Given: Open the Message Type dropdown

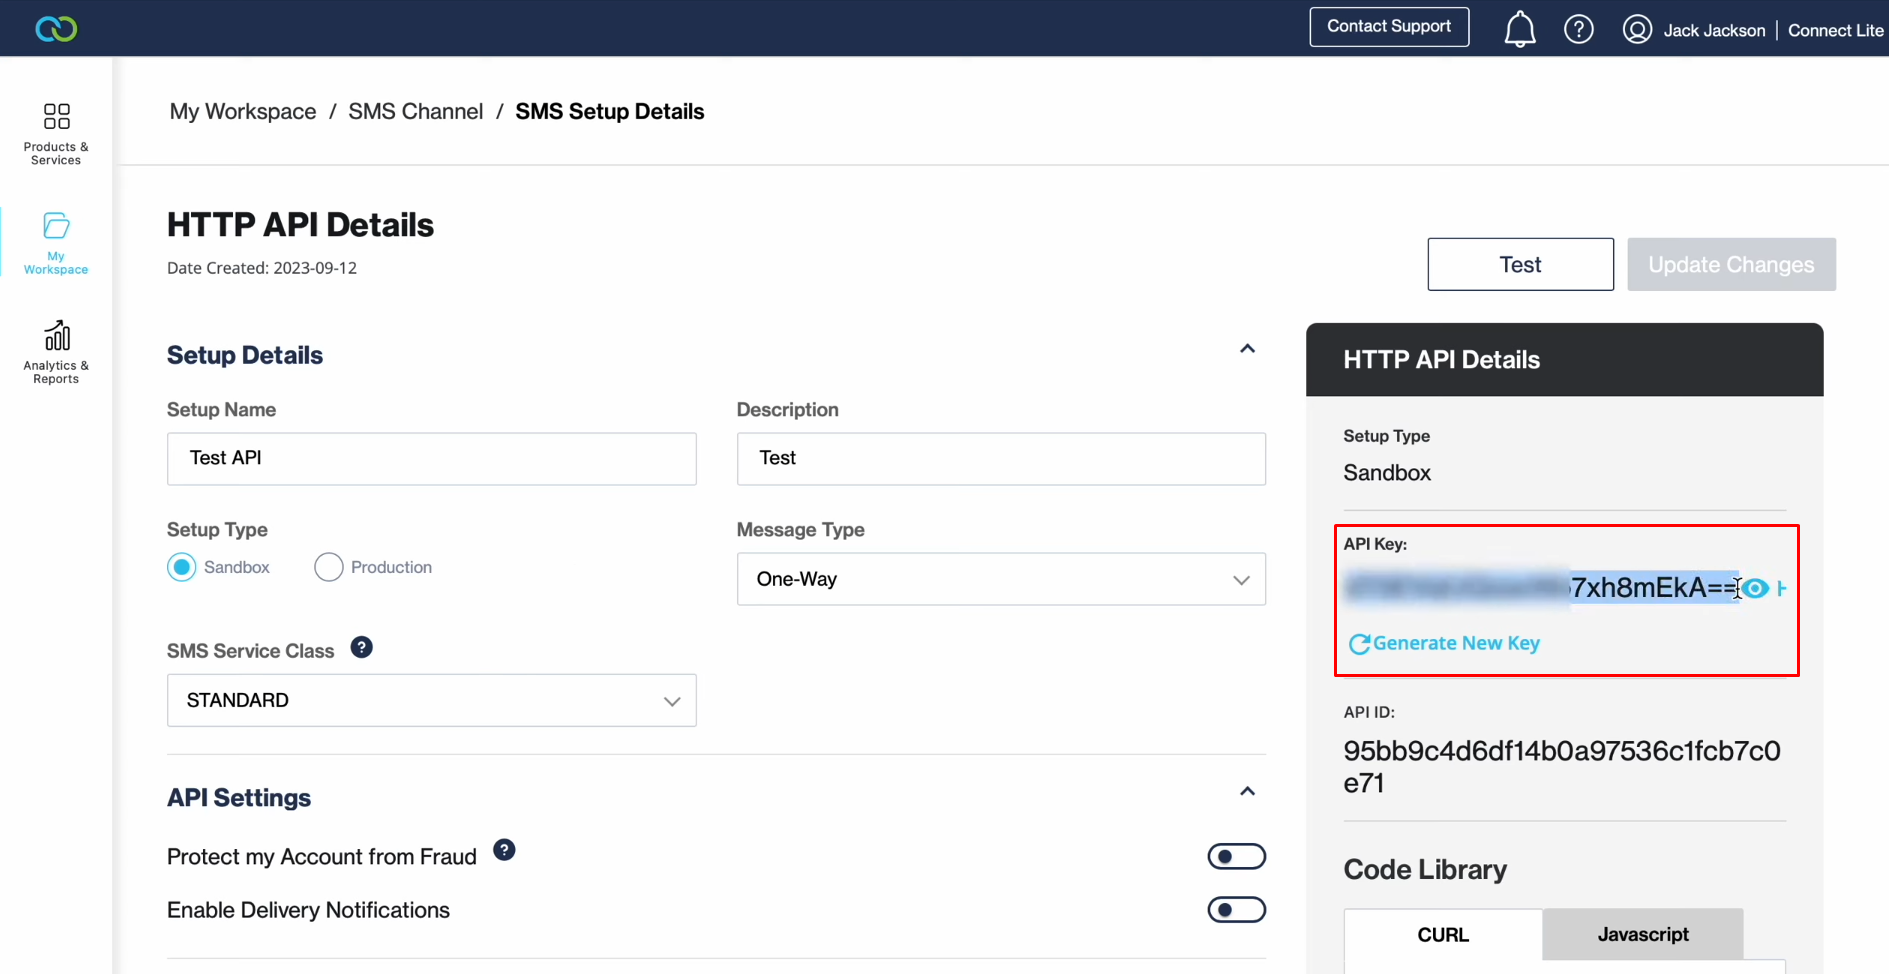Looking at the screenshot, I should 1001,579.
